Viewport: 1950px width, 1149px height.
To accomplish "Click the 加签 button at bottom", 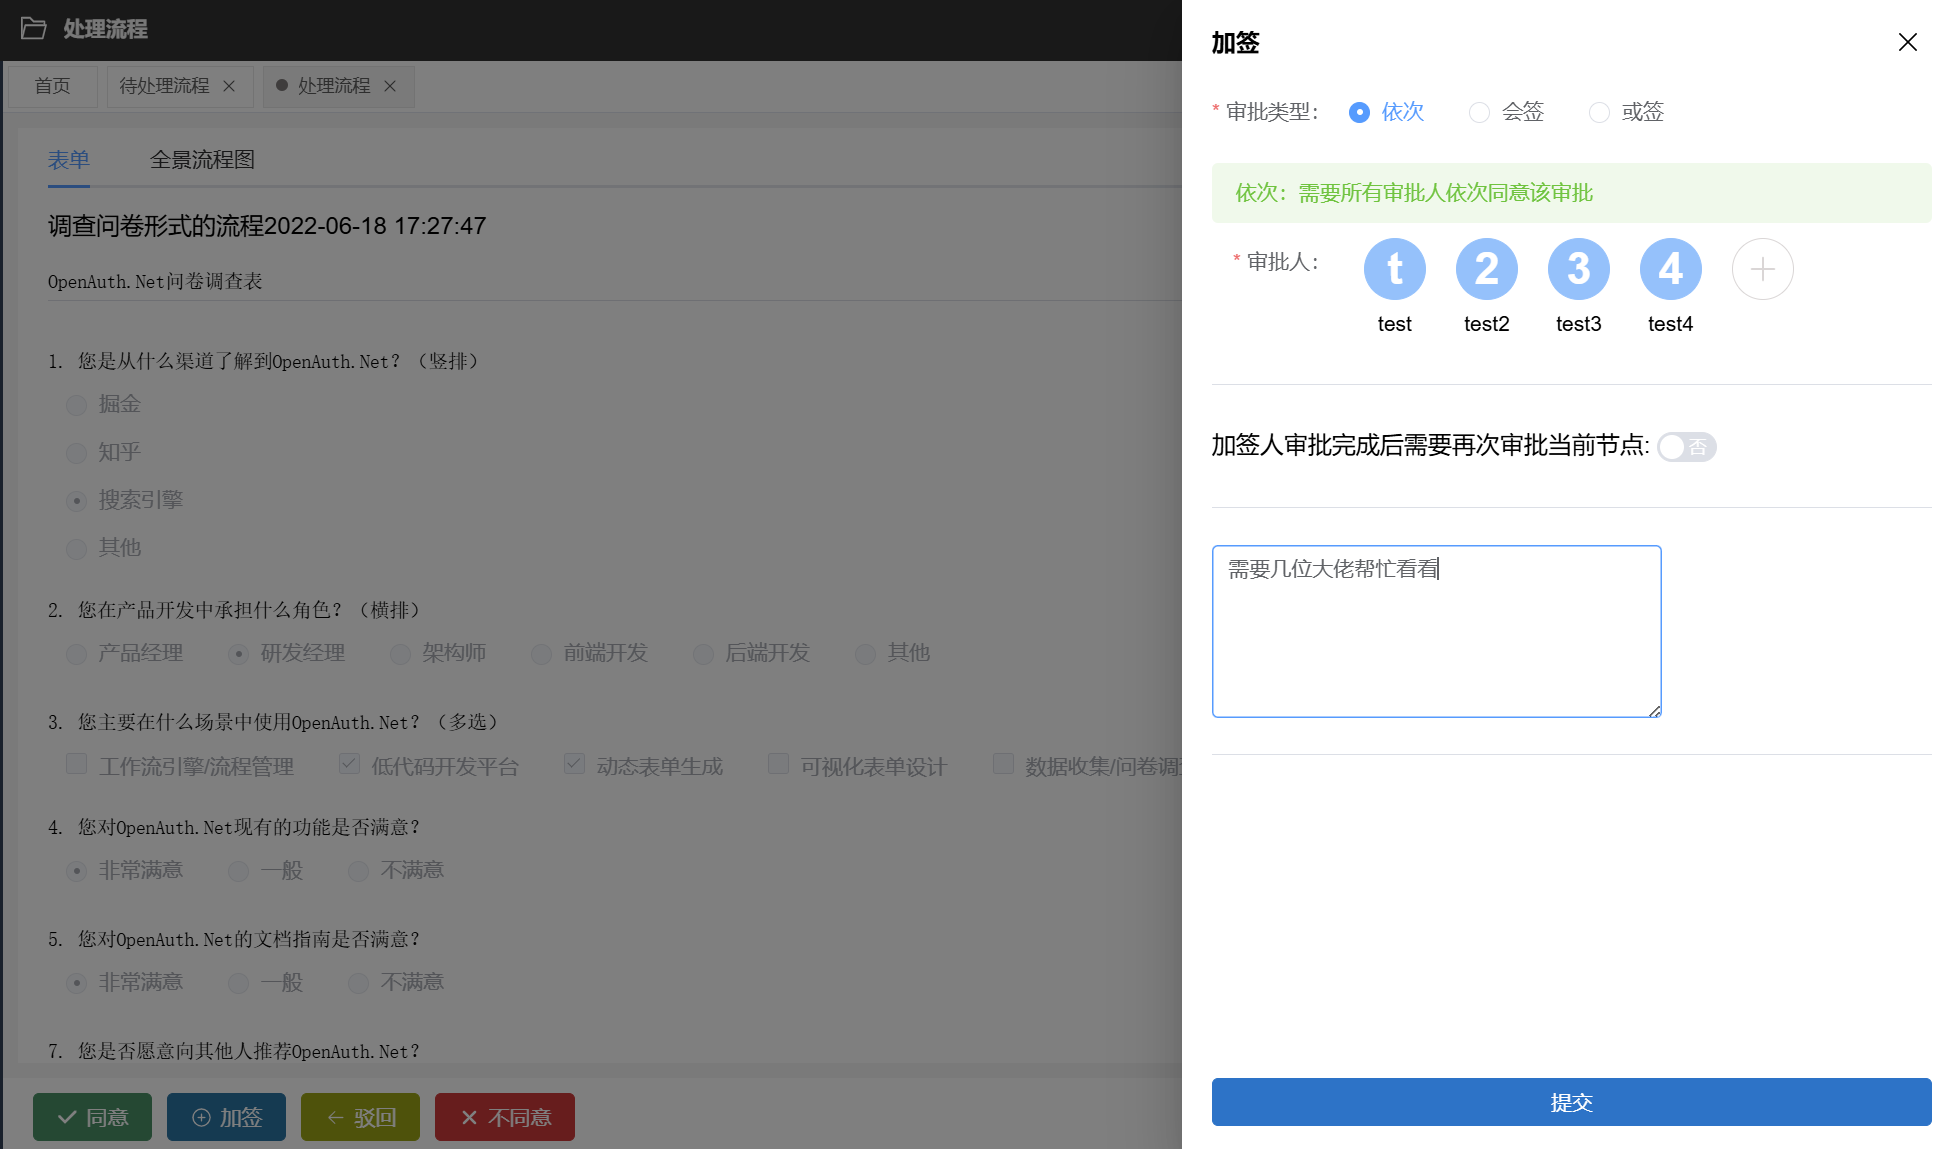I will [x=226, y=1117].
